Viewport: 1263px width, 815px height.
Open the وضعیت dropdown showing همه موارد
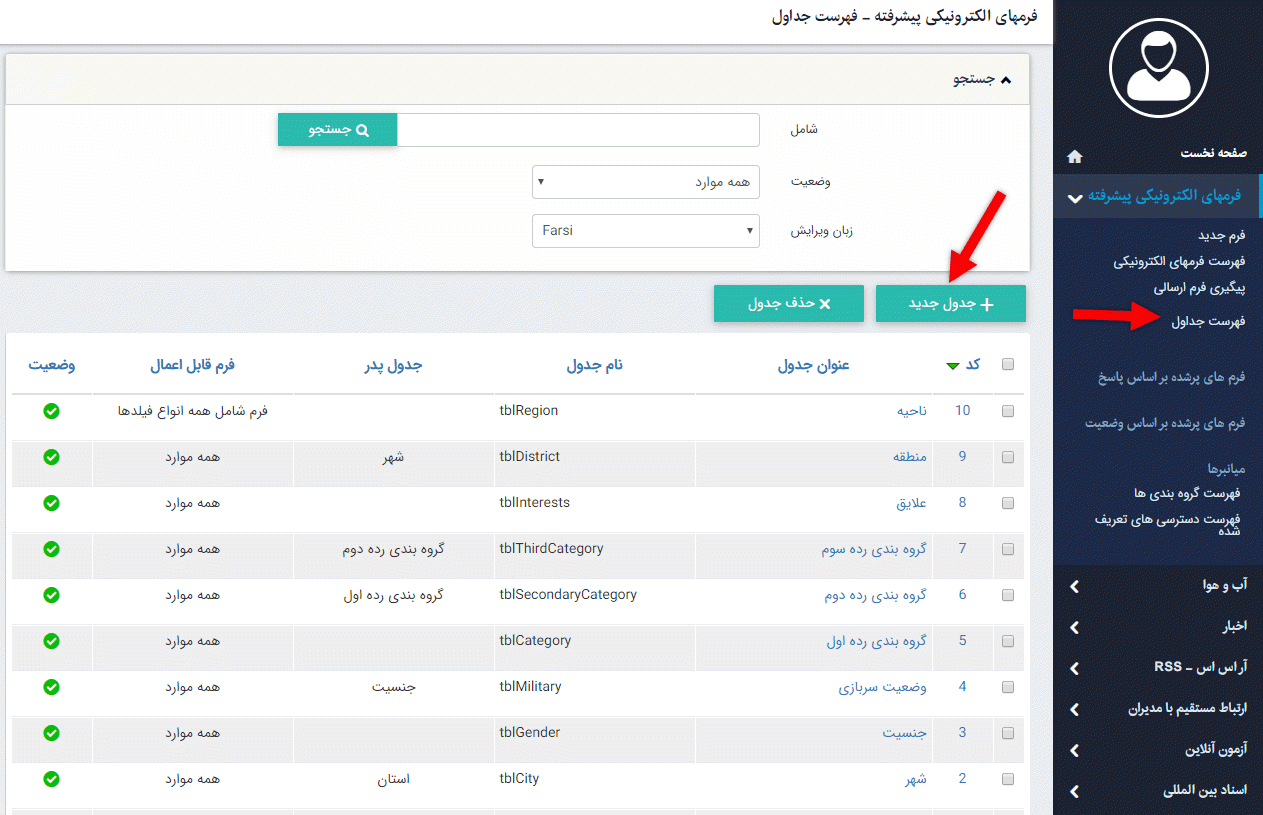pyautogui.click(x=645, y=181)
